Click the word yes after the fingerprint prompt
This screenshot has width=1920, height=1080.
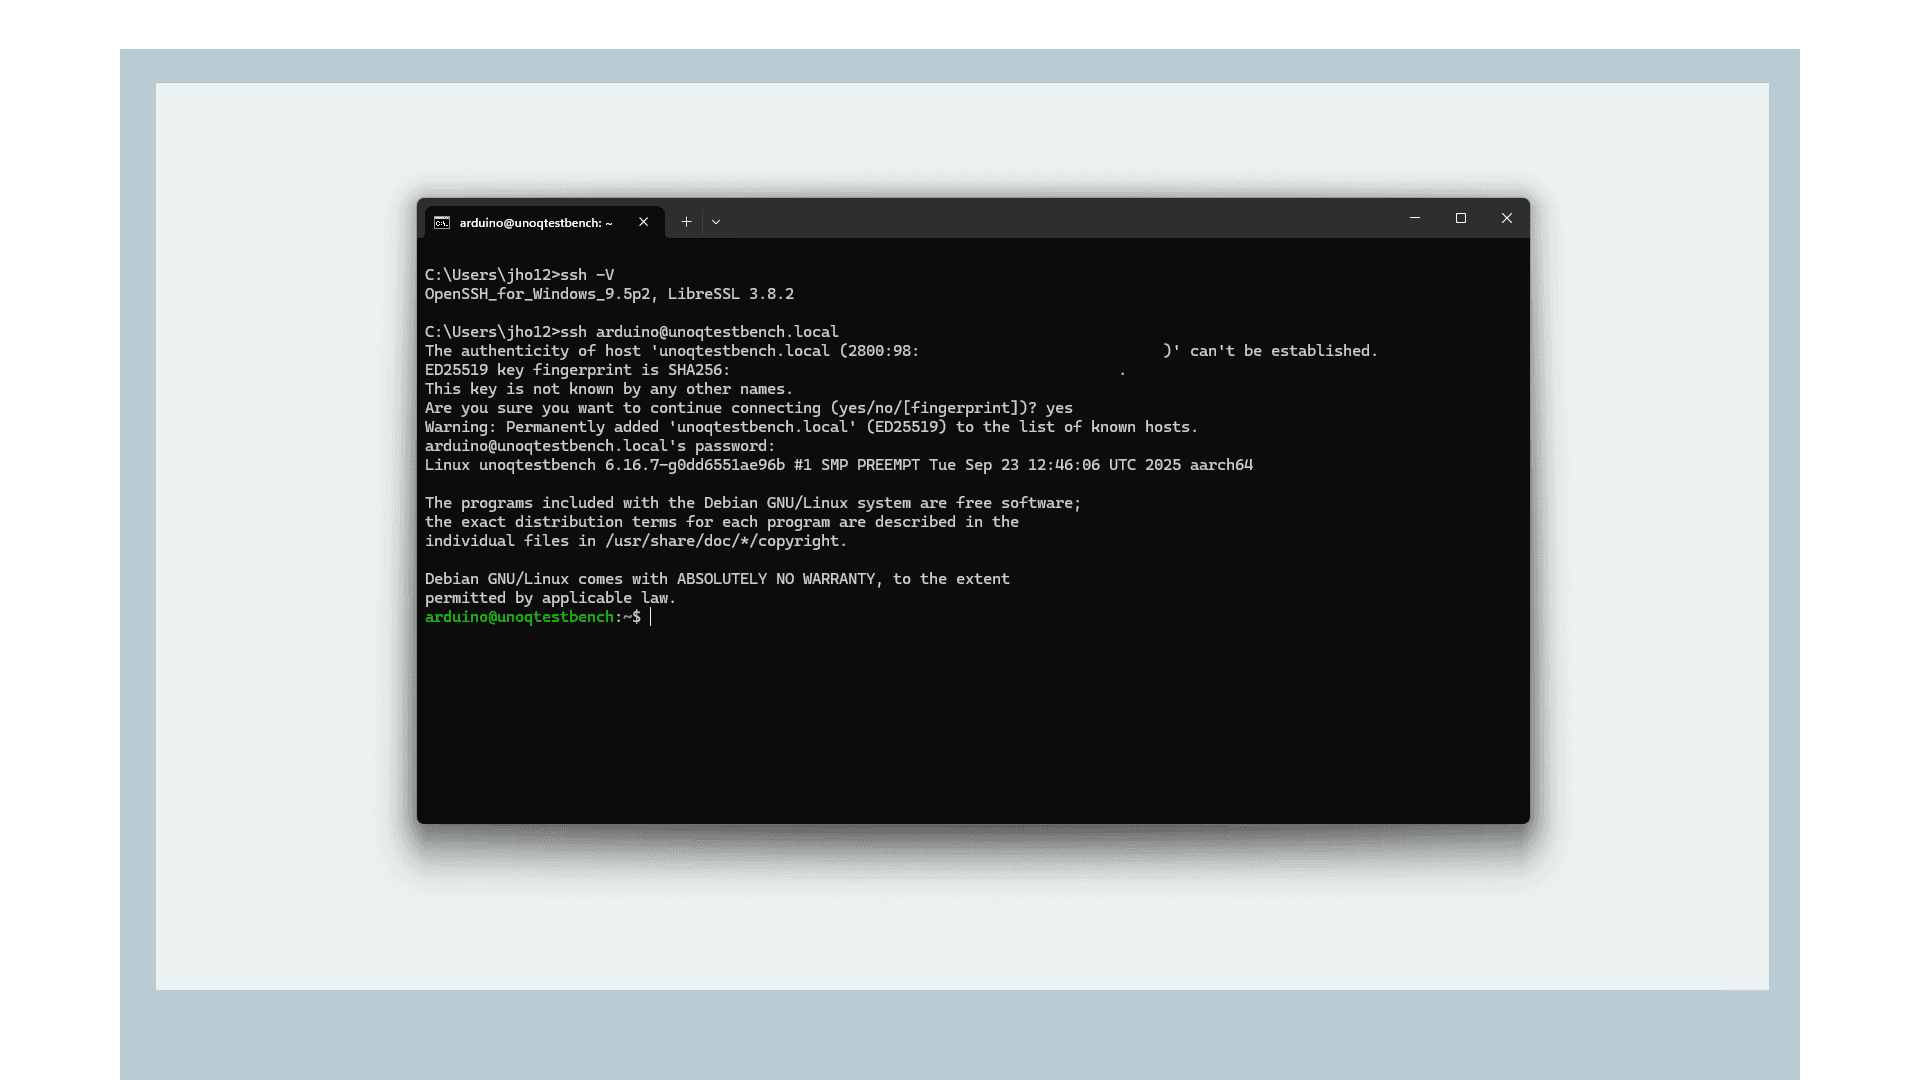tap(1061, 408)
